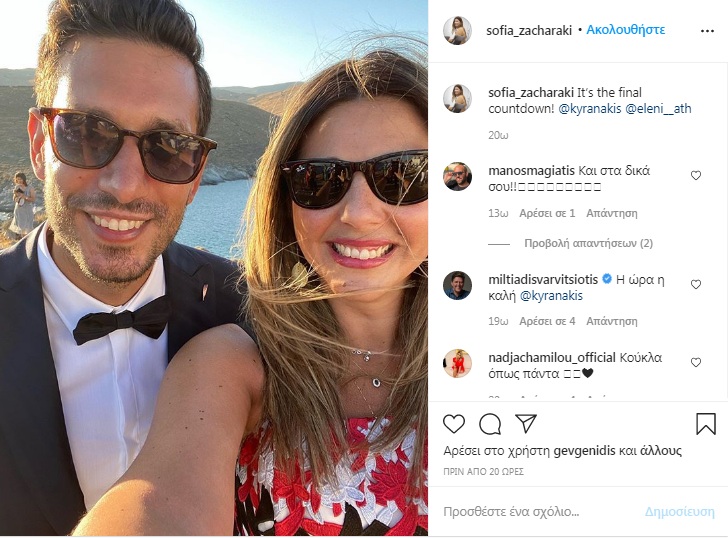
Task: Open comments via the speech bubble icon
Action: tap(490, 424)
